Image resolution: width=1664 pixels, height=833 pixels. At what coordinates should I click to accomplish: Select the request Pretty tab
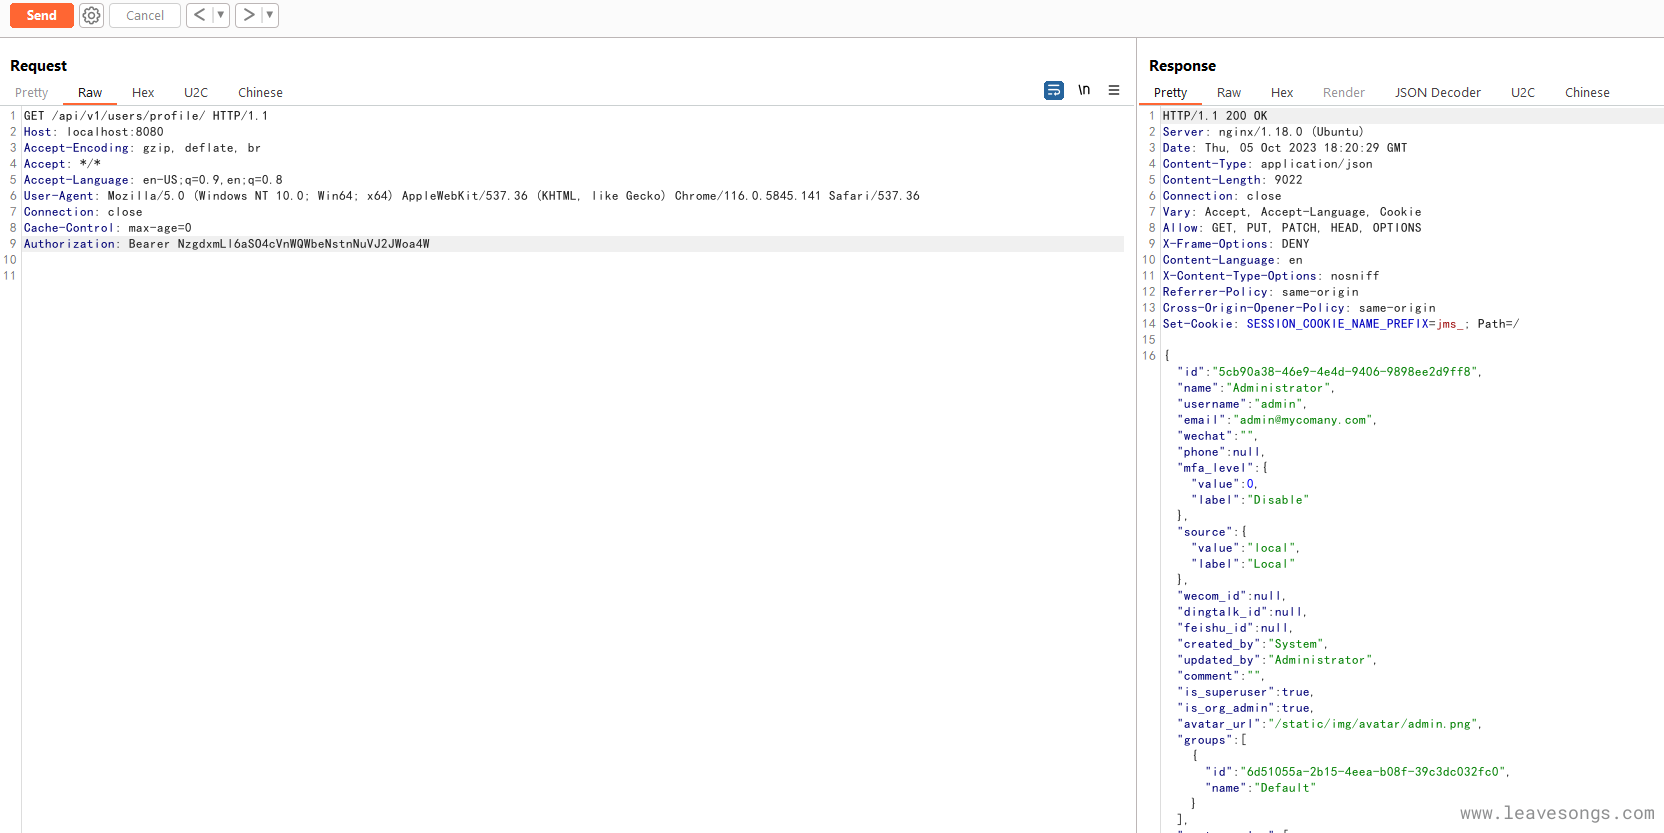(31, 93)
